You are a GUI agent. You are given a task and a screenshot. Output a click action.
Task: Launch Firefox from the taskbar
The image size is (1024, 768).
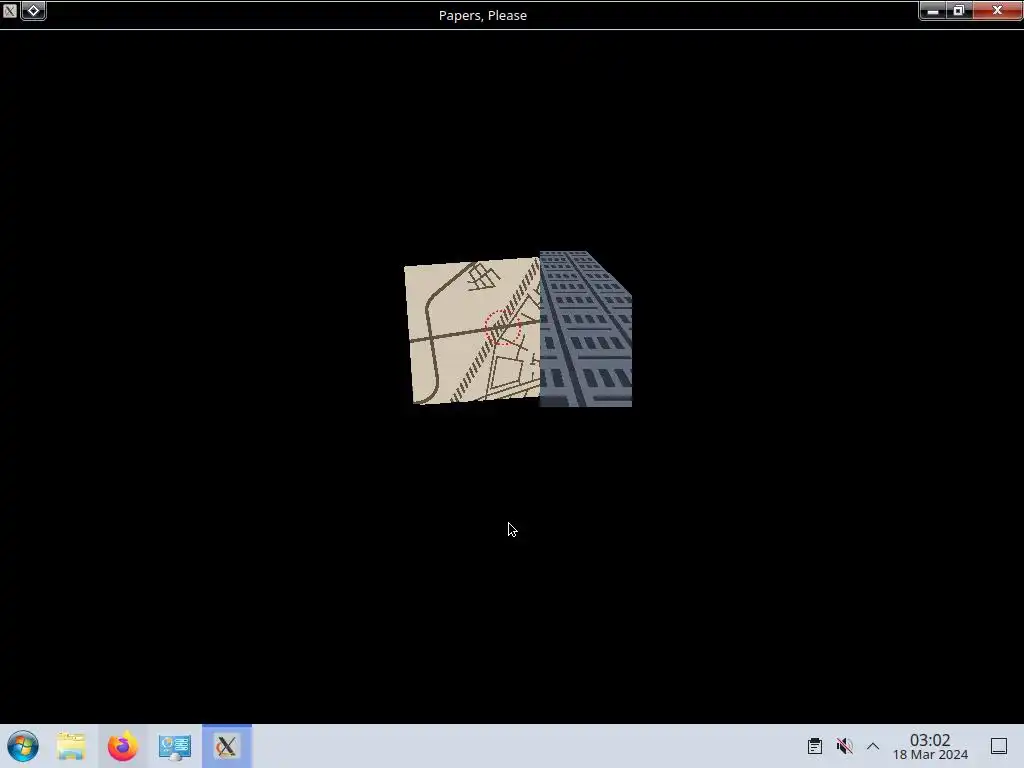(x=123, y=746)
